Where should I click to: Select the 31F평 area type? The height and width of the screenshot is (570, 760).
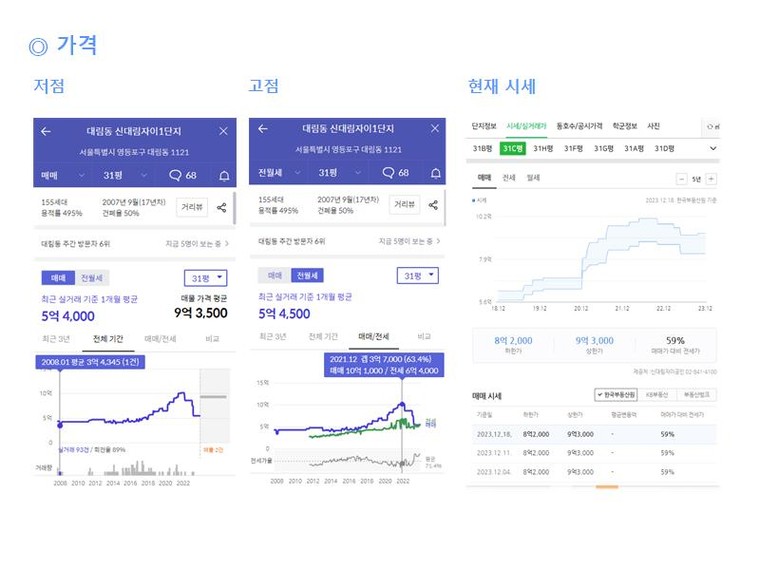[573, 148]
